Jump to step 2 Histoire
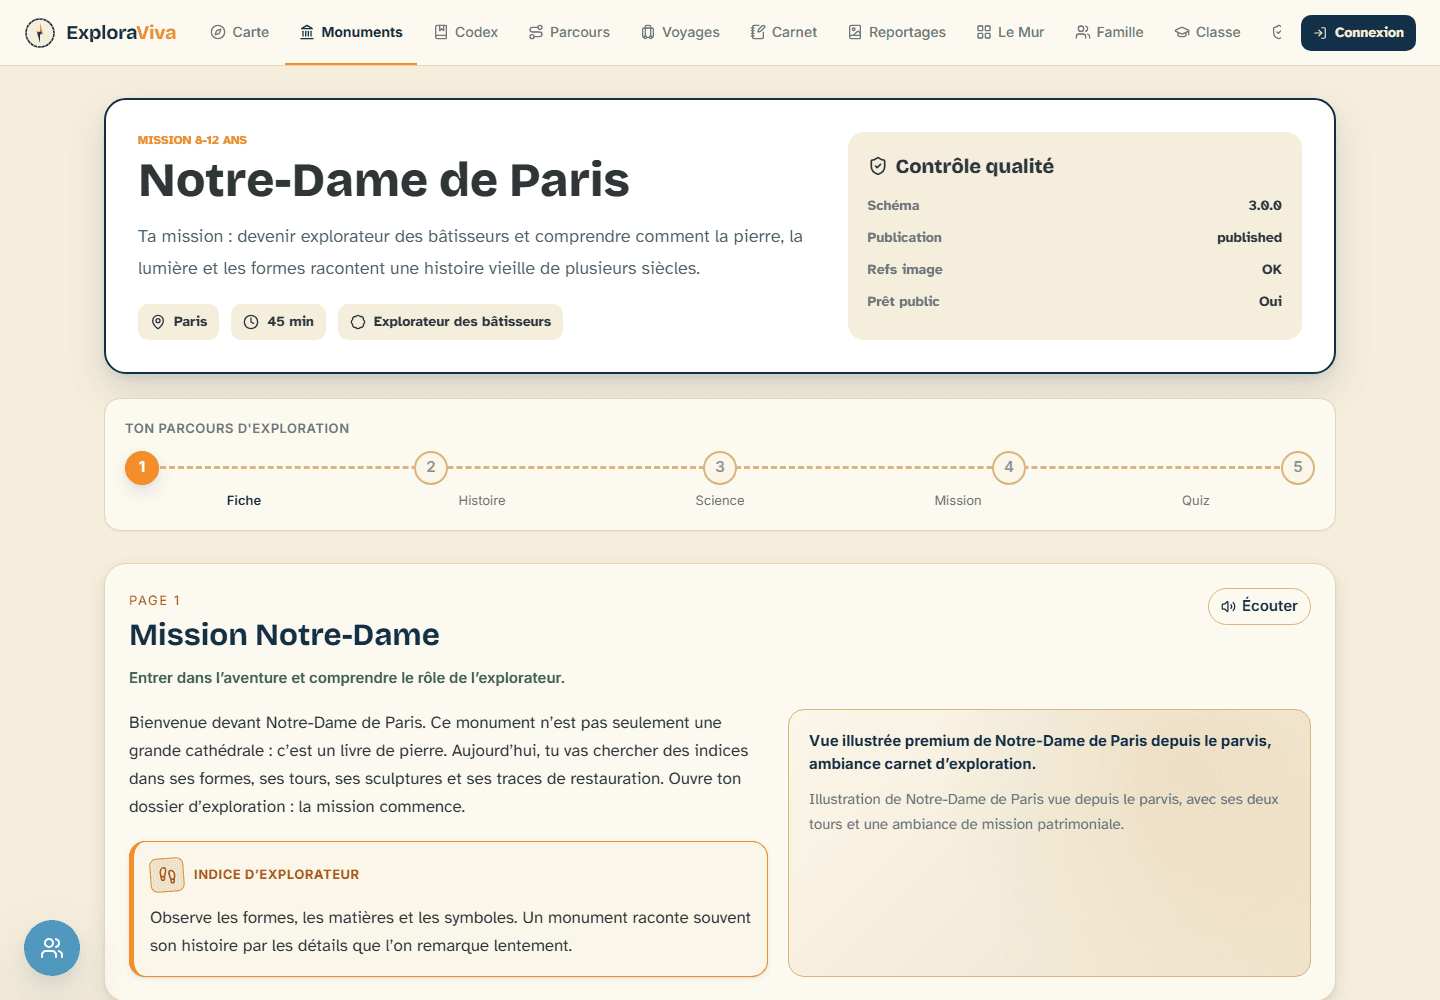 pos(431,467)
